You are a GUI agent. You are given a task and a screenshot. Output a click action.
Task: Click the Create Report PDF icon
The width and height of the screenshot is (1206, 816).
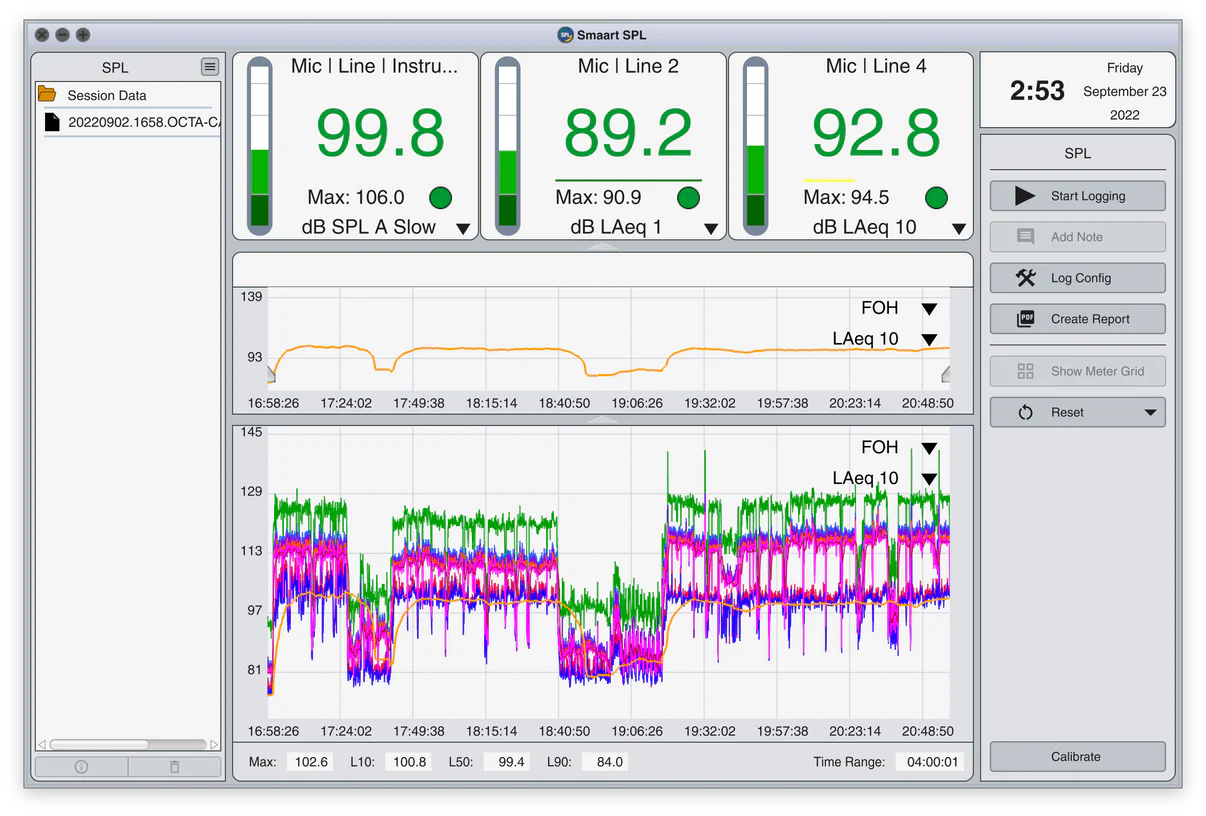click(x=1025, y=319)
